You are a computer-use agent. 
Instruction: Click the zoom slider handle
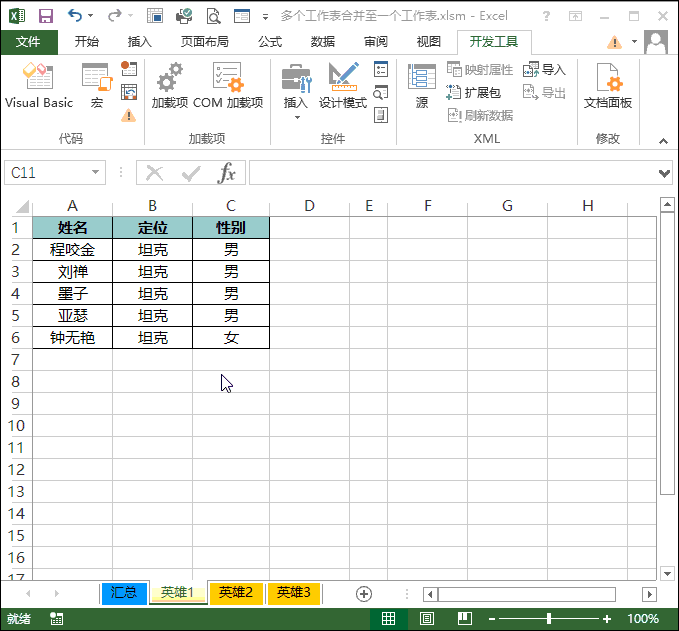(549, 618)
